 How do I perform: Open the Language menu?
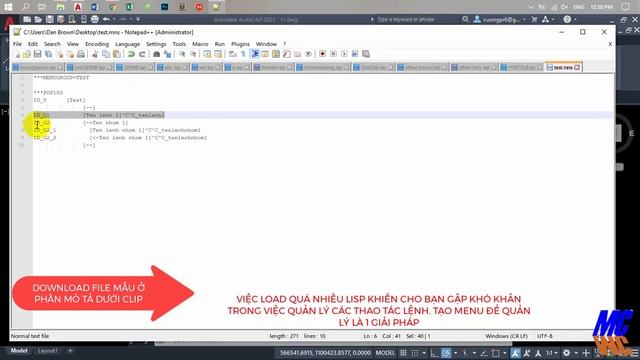[x=127, y=44]
